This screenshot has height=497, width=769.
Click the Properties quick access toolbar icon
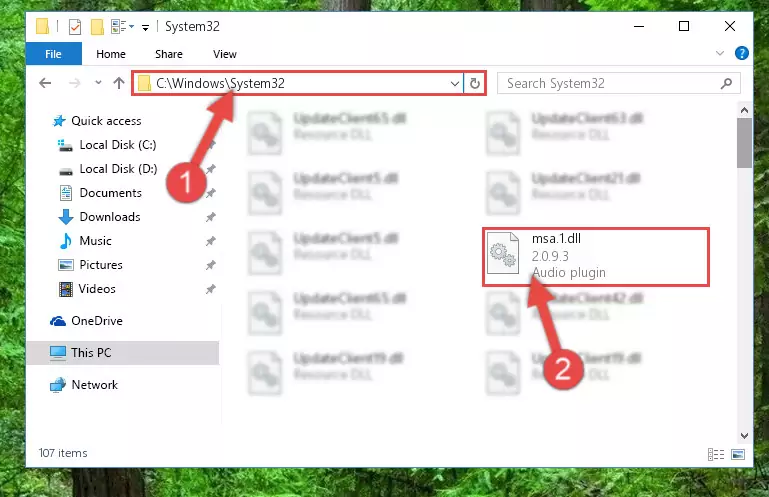click(x=75, y=26)
